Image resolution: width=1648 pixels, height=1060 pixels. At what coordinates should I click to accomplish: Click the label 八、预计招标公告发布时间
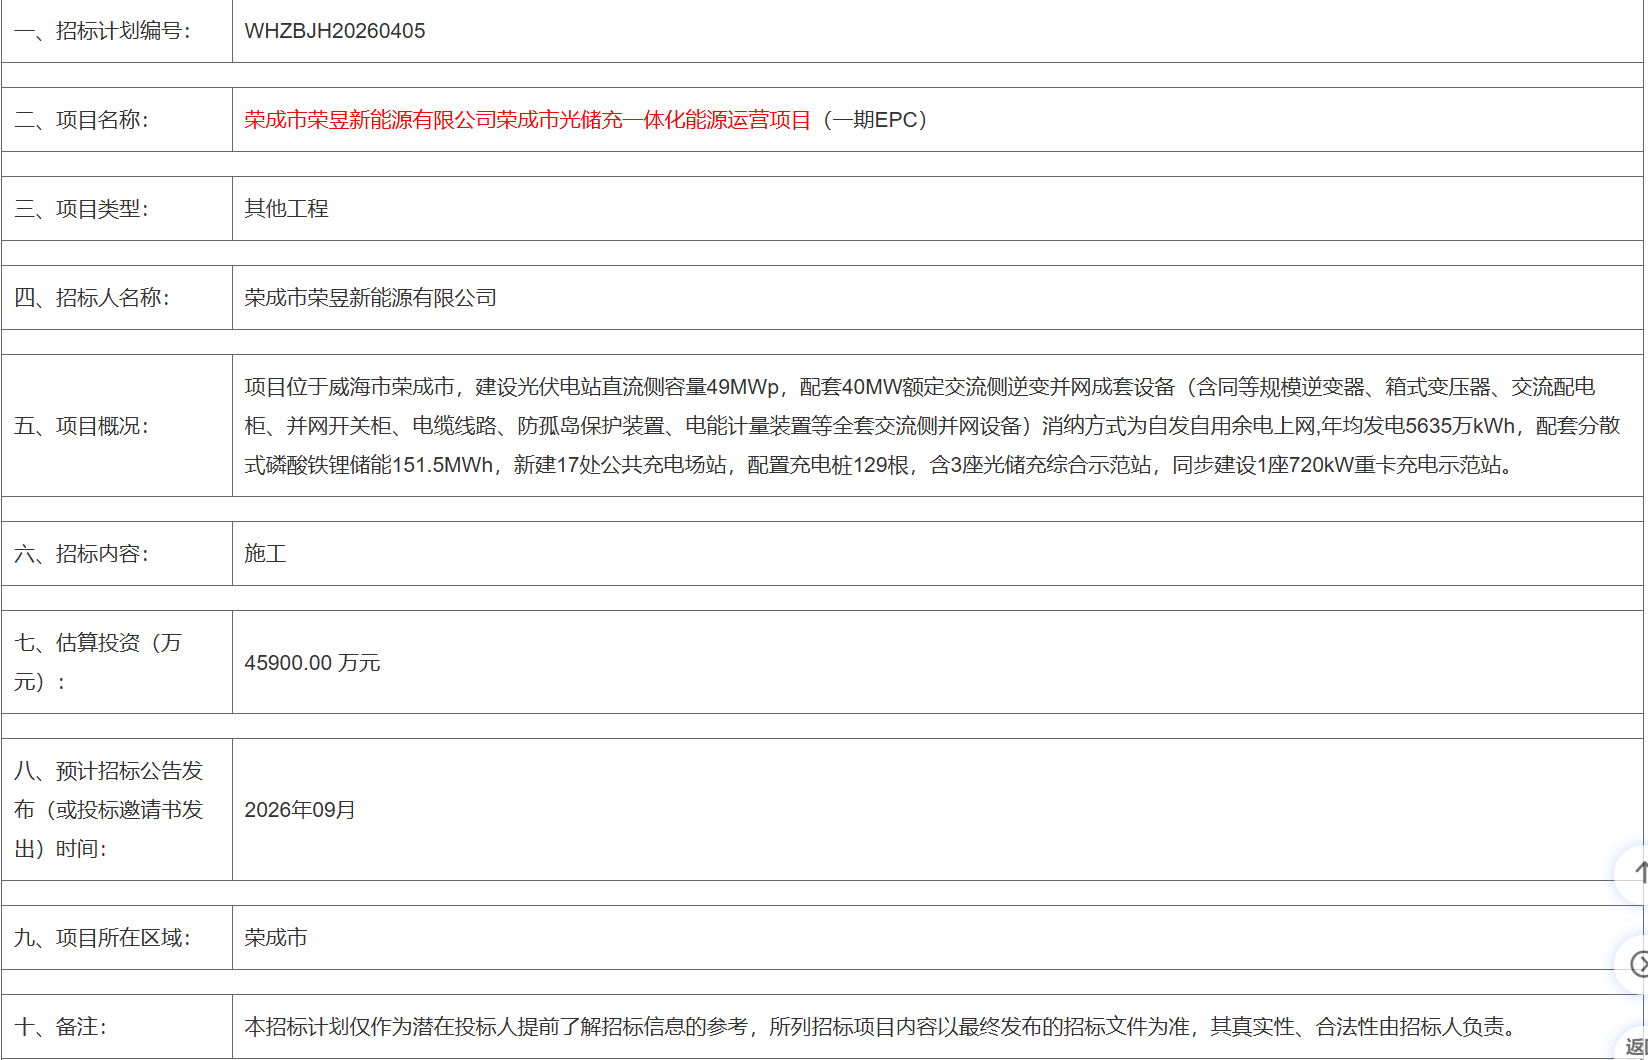(x=109, y=810)
